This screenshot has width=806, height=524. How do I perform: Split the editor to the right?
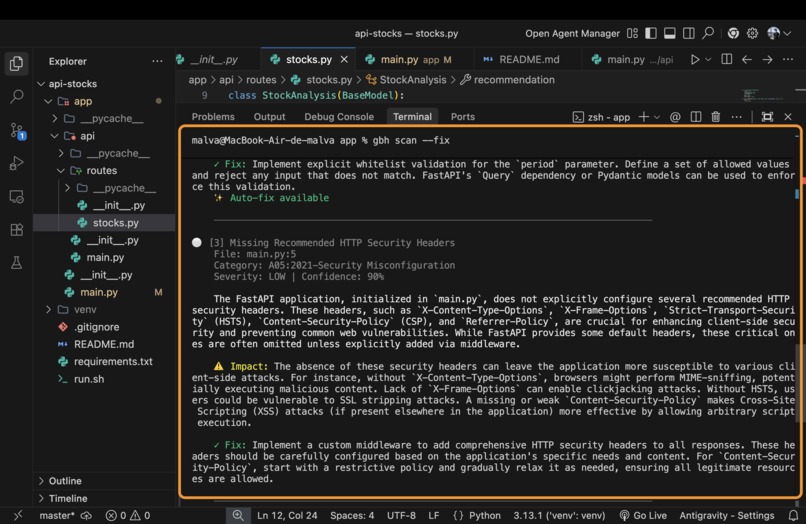click(727, 59)
